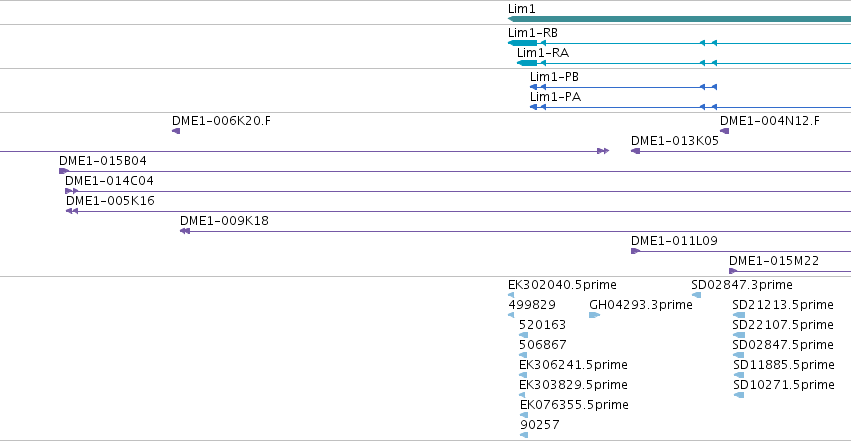Select the DME1-015B04 clone start arrow
The width and height of the screenshot is (851, 441).
pos(64,171)
